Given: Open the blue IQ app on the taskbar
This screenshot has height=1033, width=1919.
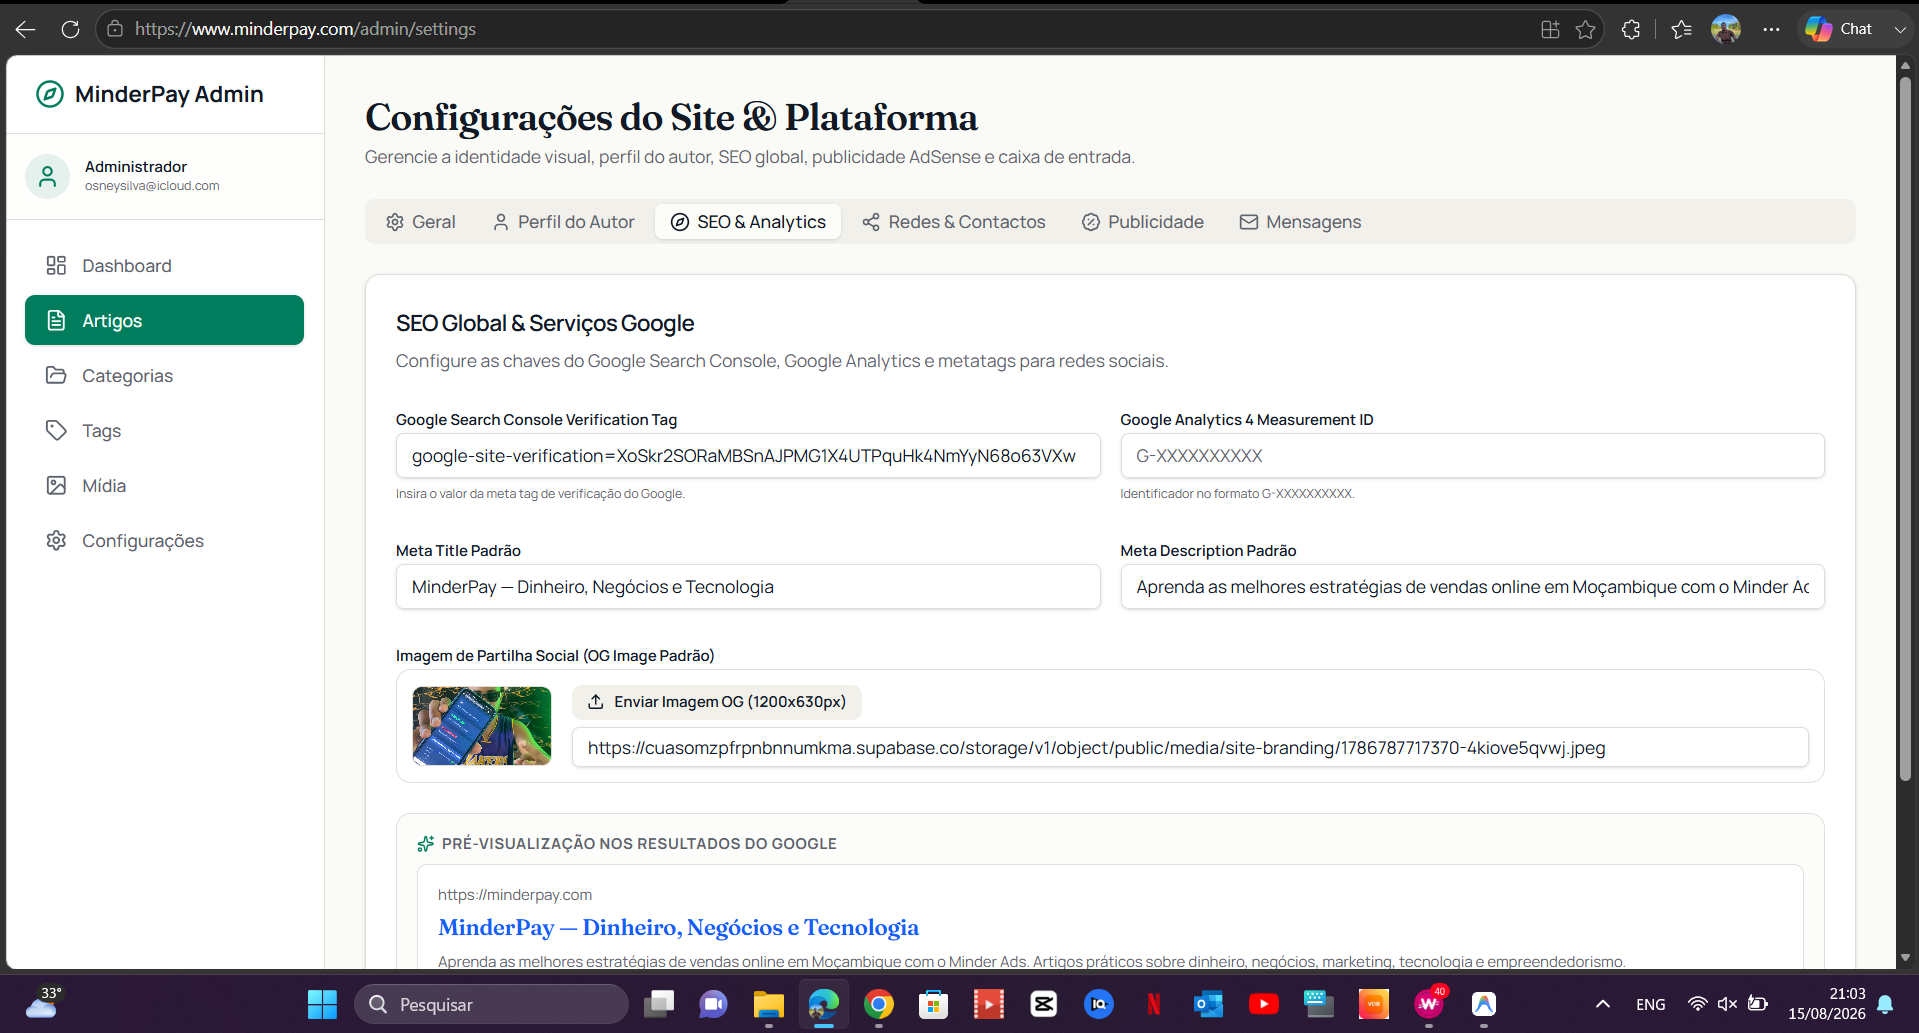Looking at the screenshot, I should tap(1098, 1004).
